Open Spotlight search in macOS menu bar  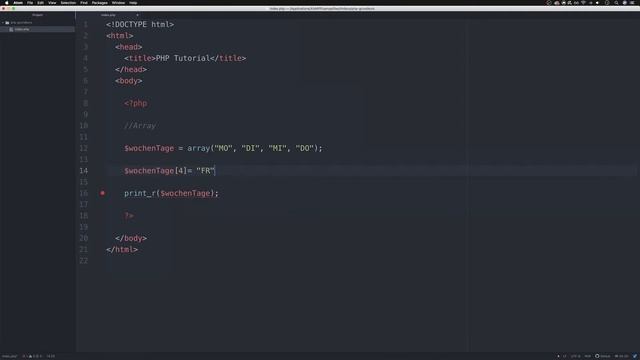click(616, 3)
